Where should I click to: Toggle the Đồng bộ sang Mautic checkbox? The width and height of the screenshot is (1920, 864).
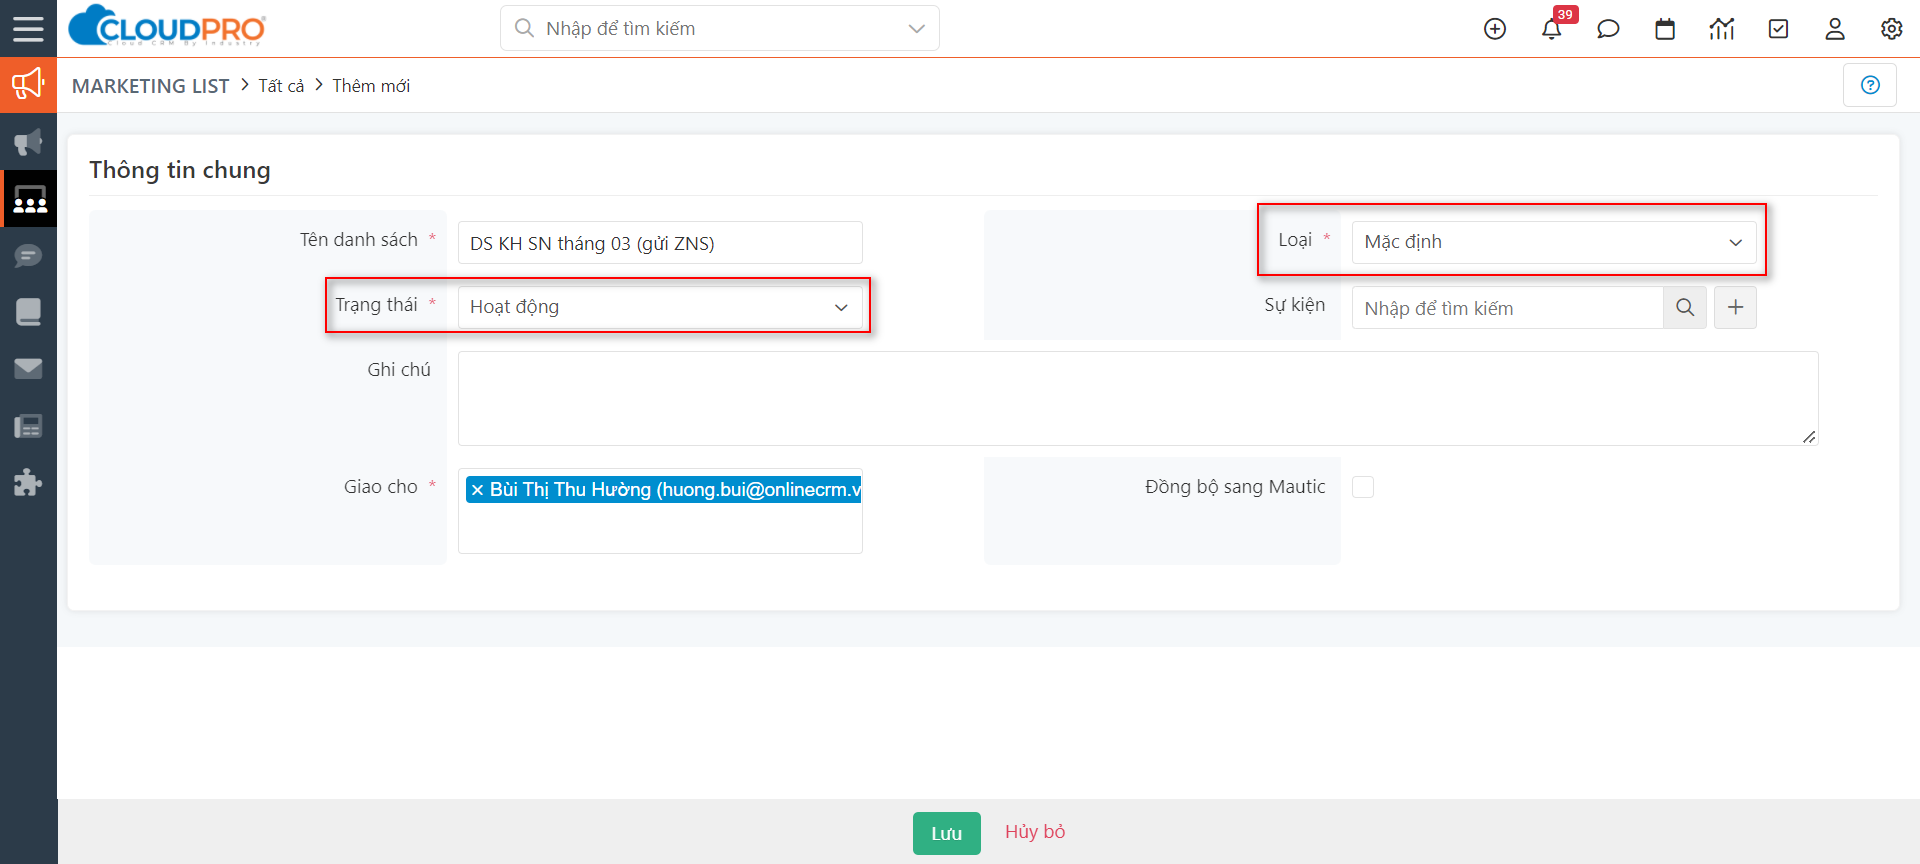1363,487
